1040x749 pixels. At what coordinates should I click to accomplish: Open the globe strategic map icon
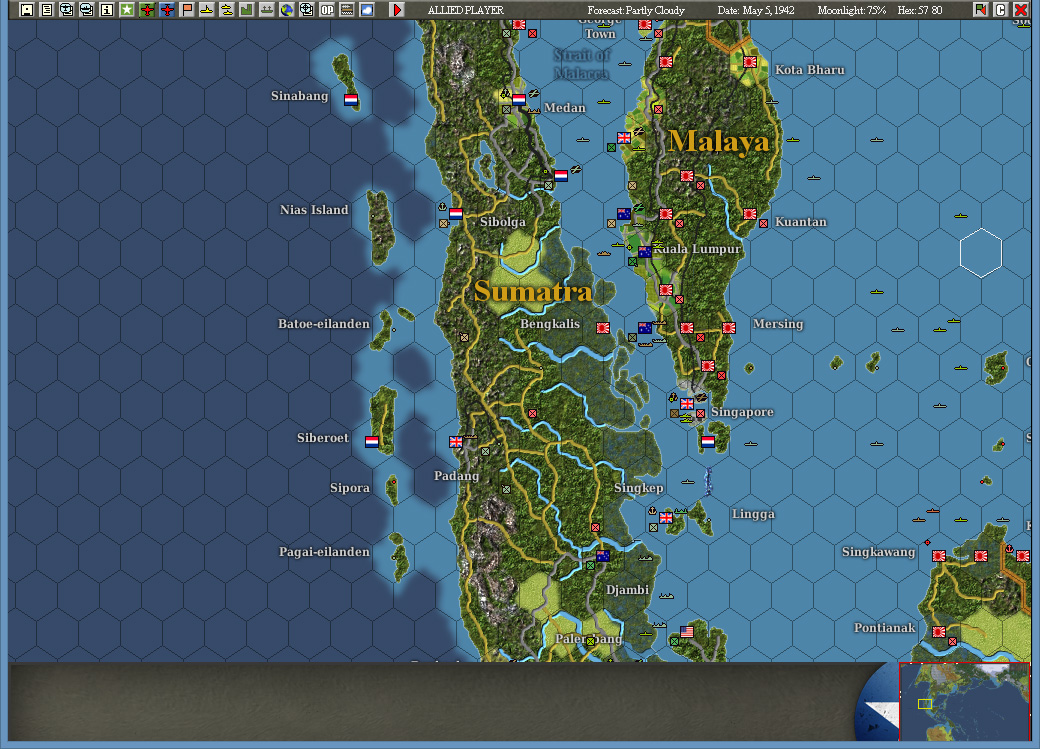point(287,8)
